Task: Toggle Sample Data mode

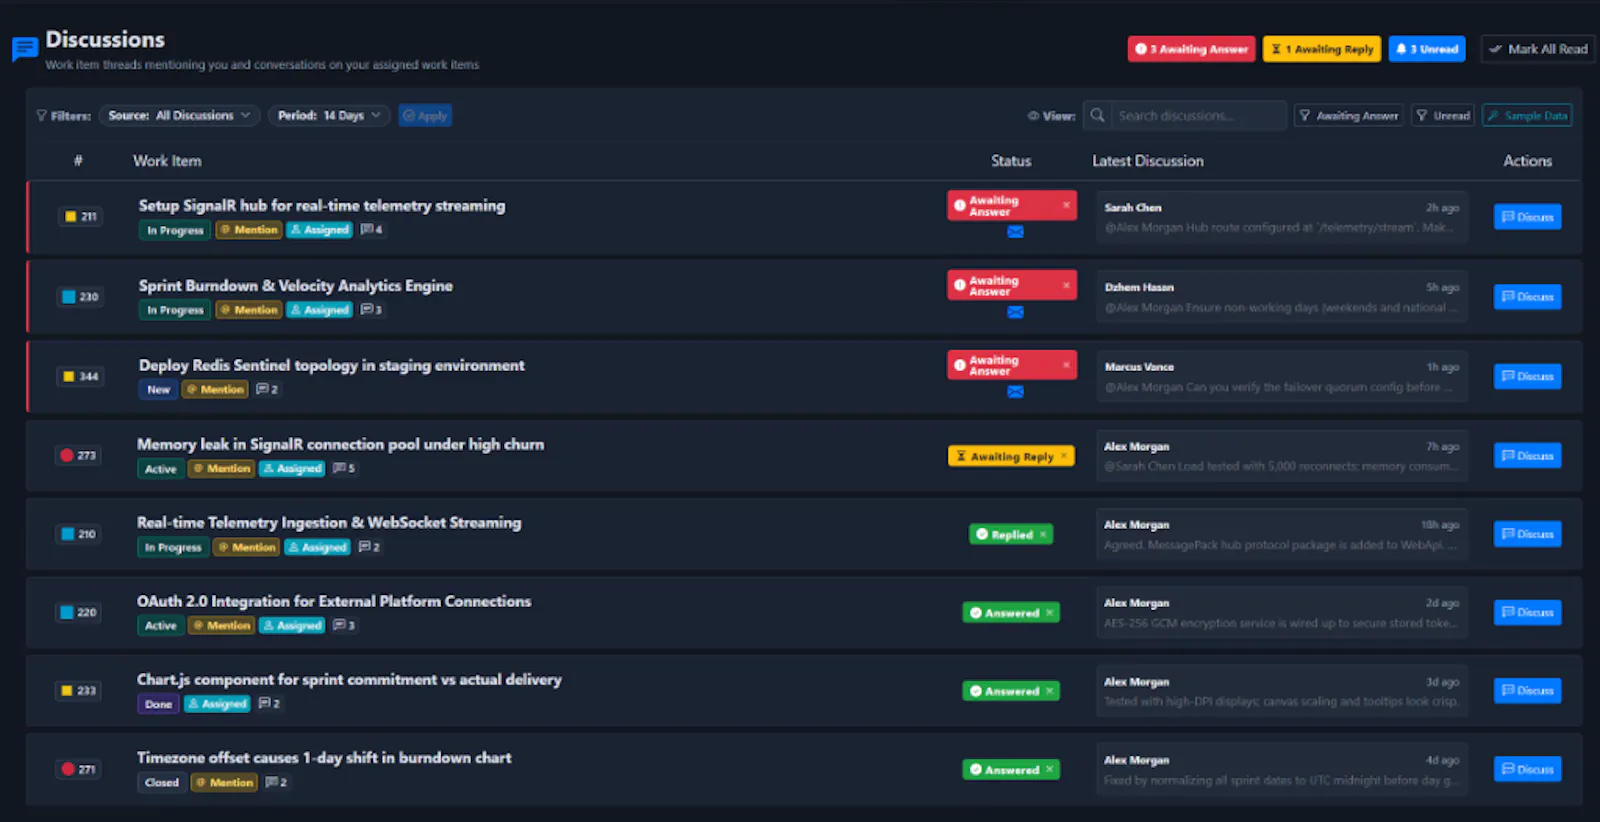Action: click(x=1527, y=116)
